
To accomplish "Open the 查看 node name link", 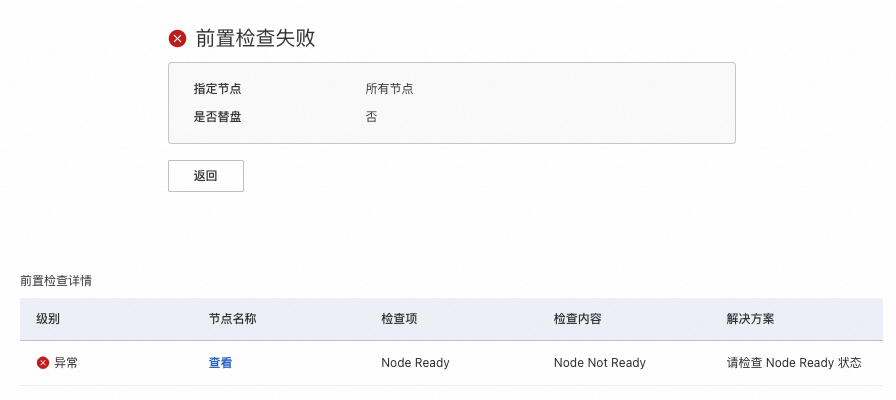I will 220,363.
